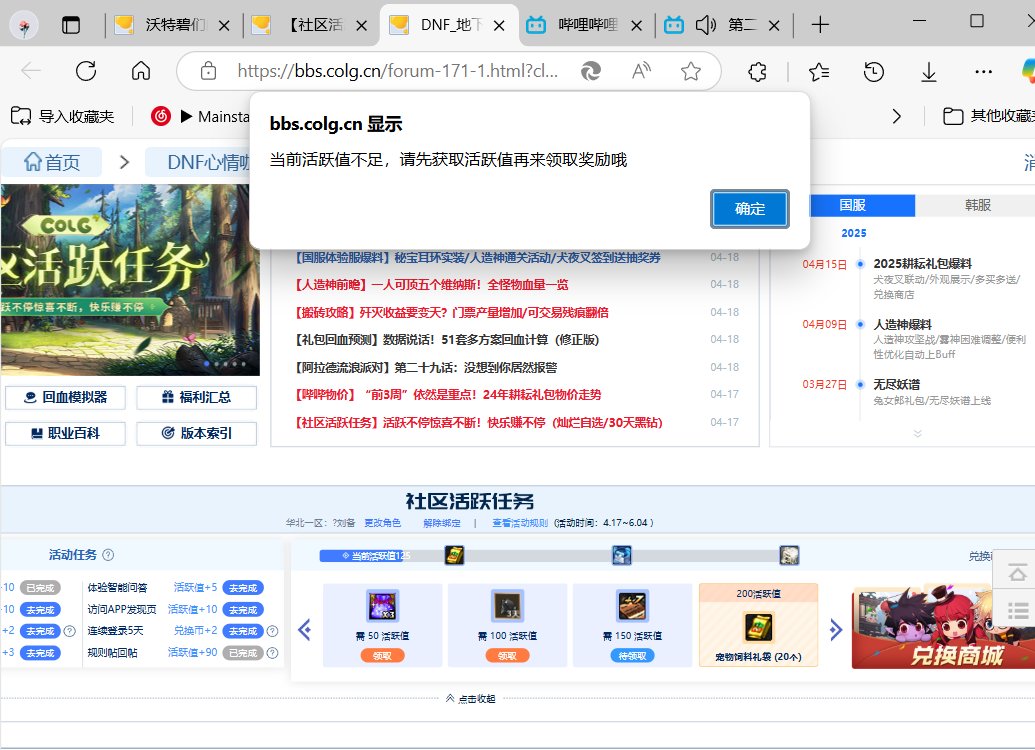Click 去完成 for 连续登录5天
The width and height of the screenshot is (1035, 750).
[243, 631]
